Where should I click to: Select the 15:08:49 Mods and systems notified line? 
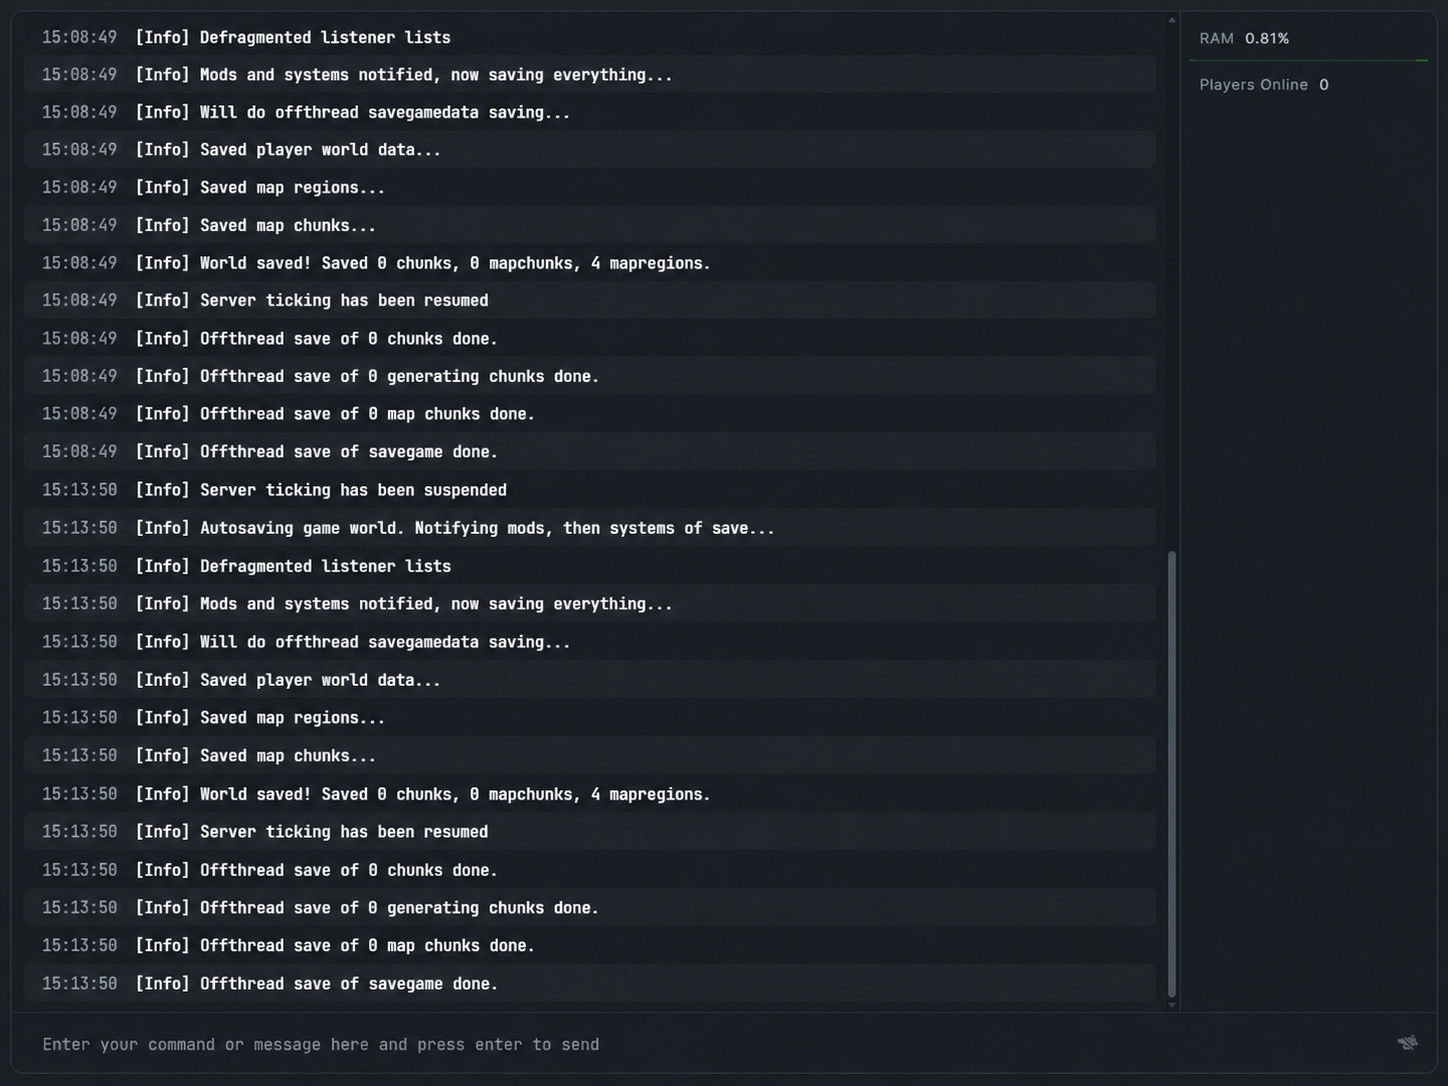click(590, 75)
